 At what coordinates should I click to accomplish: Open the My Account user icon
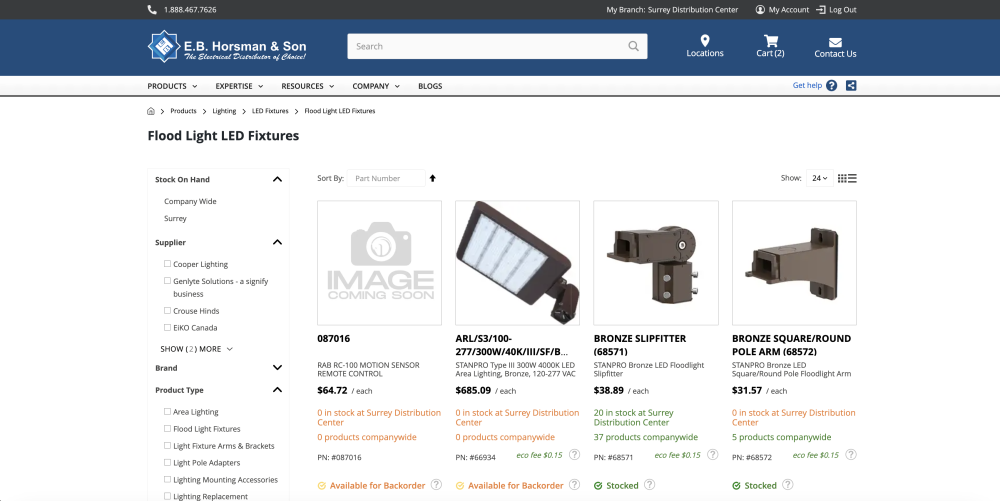click(x=760, y=10)
